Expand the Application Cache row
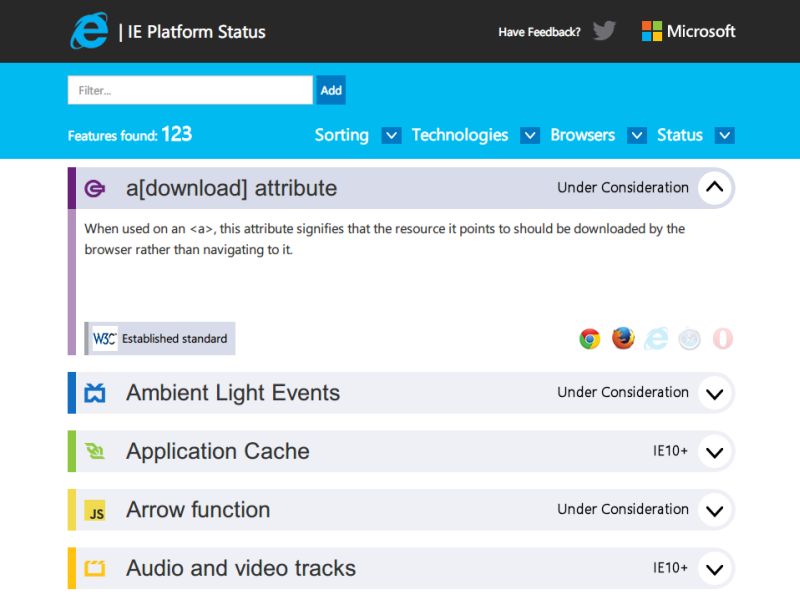This screenshot has width=800, height=600. click(x=715, y=452)
